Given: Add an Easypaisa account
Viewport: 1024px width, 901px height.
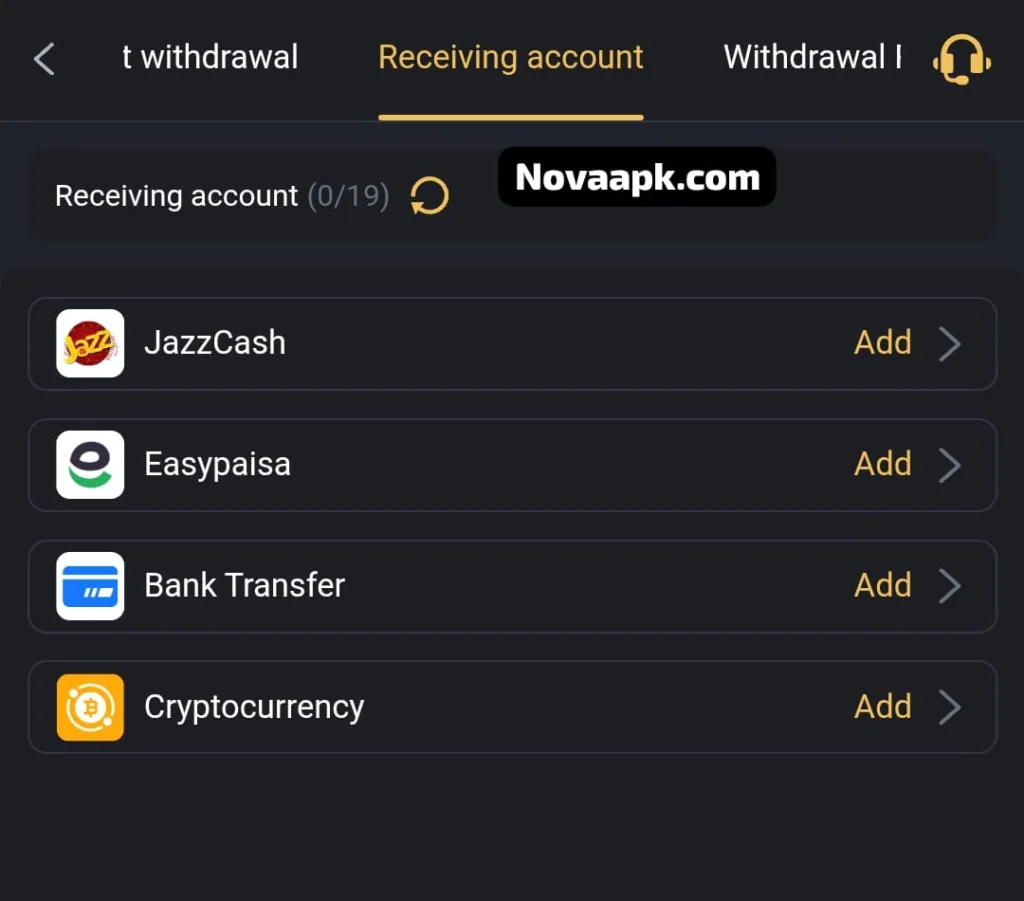Looking at the screenshot, I should pyautogui.click(x=882, y=464).
